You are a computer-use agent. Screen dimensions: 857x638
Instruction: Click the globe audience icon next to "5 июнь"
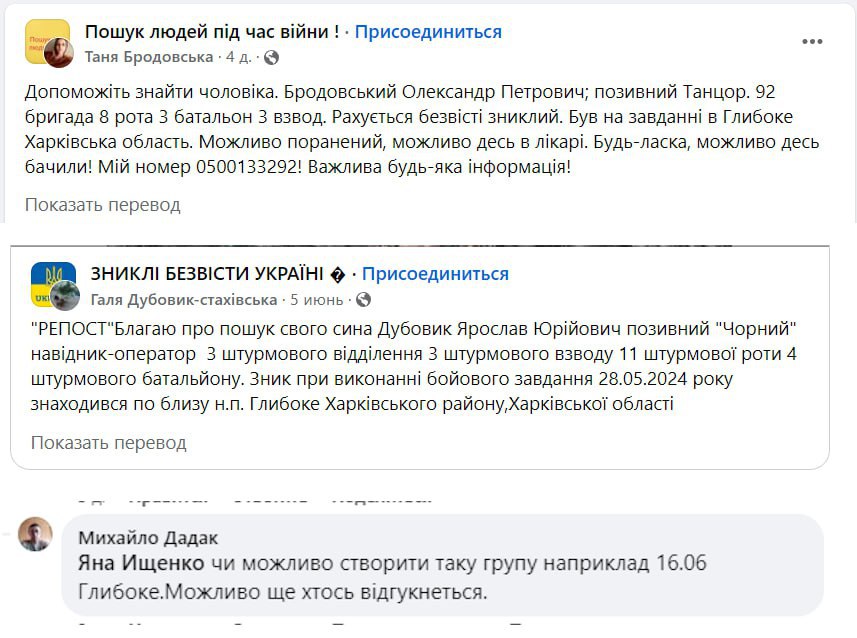[x=364, y=299]
